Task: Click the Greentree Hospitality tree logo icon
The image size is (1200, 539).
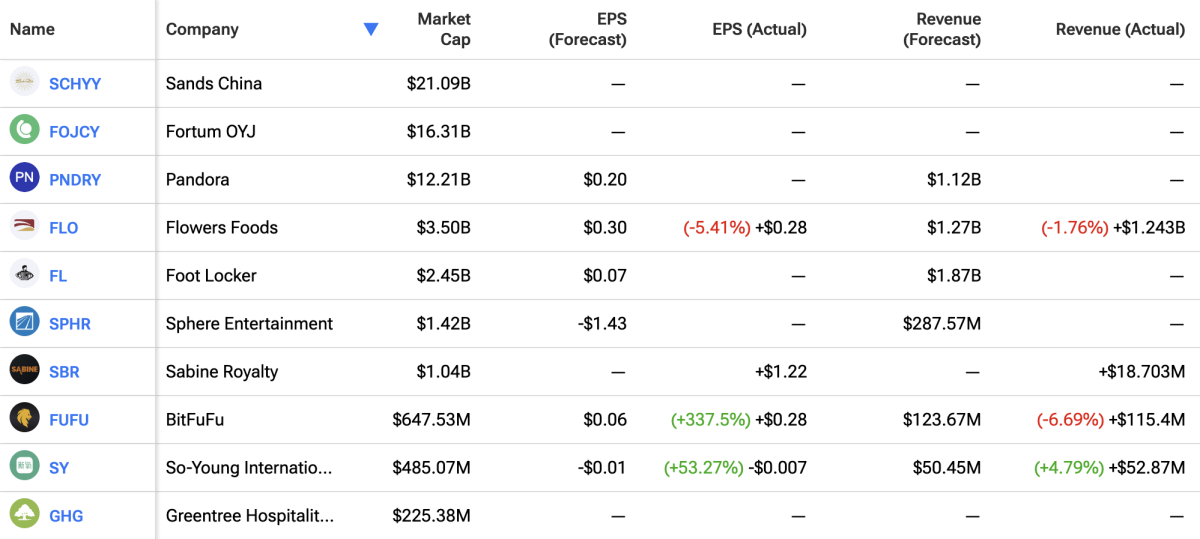Action: point(24,515)
